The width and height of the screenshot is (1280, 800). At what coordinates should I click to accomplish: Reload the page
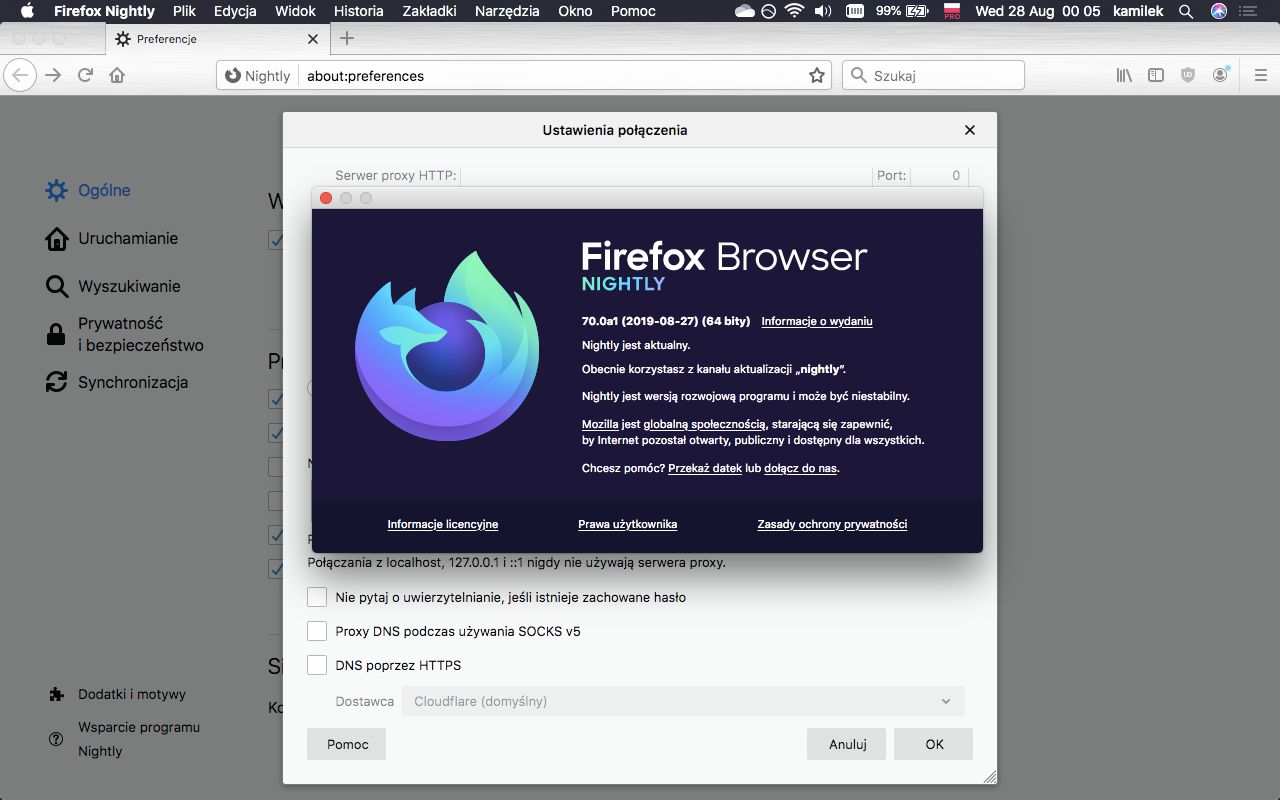tap(85, 75)
